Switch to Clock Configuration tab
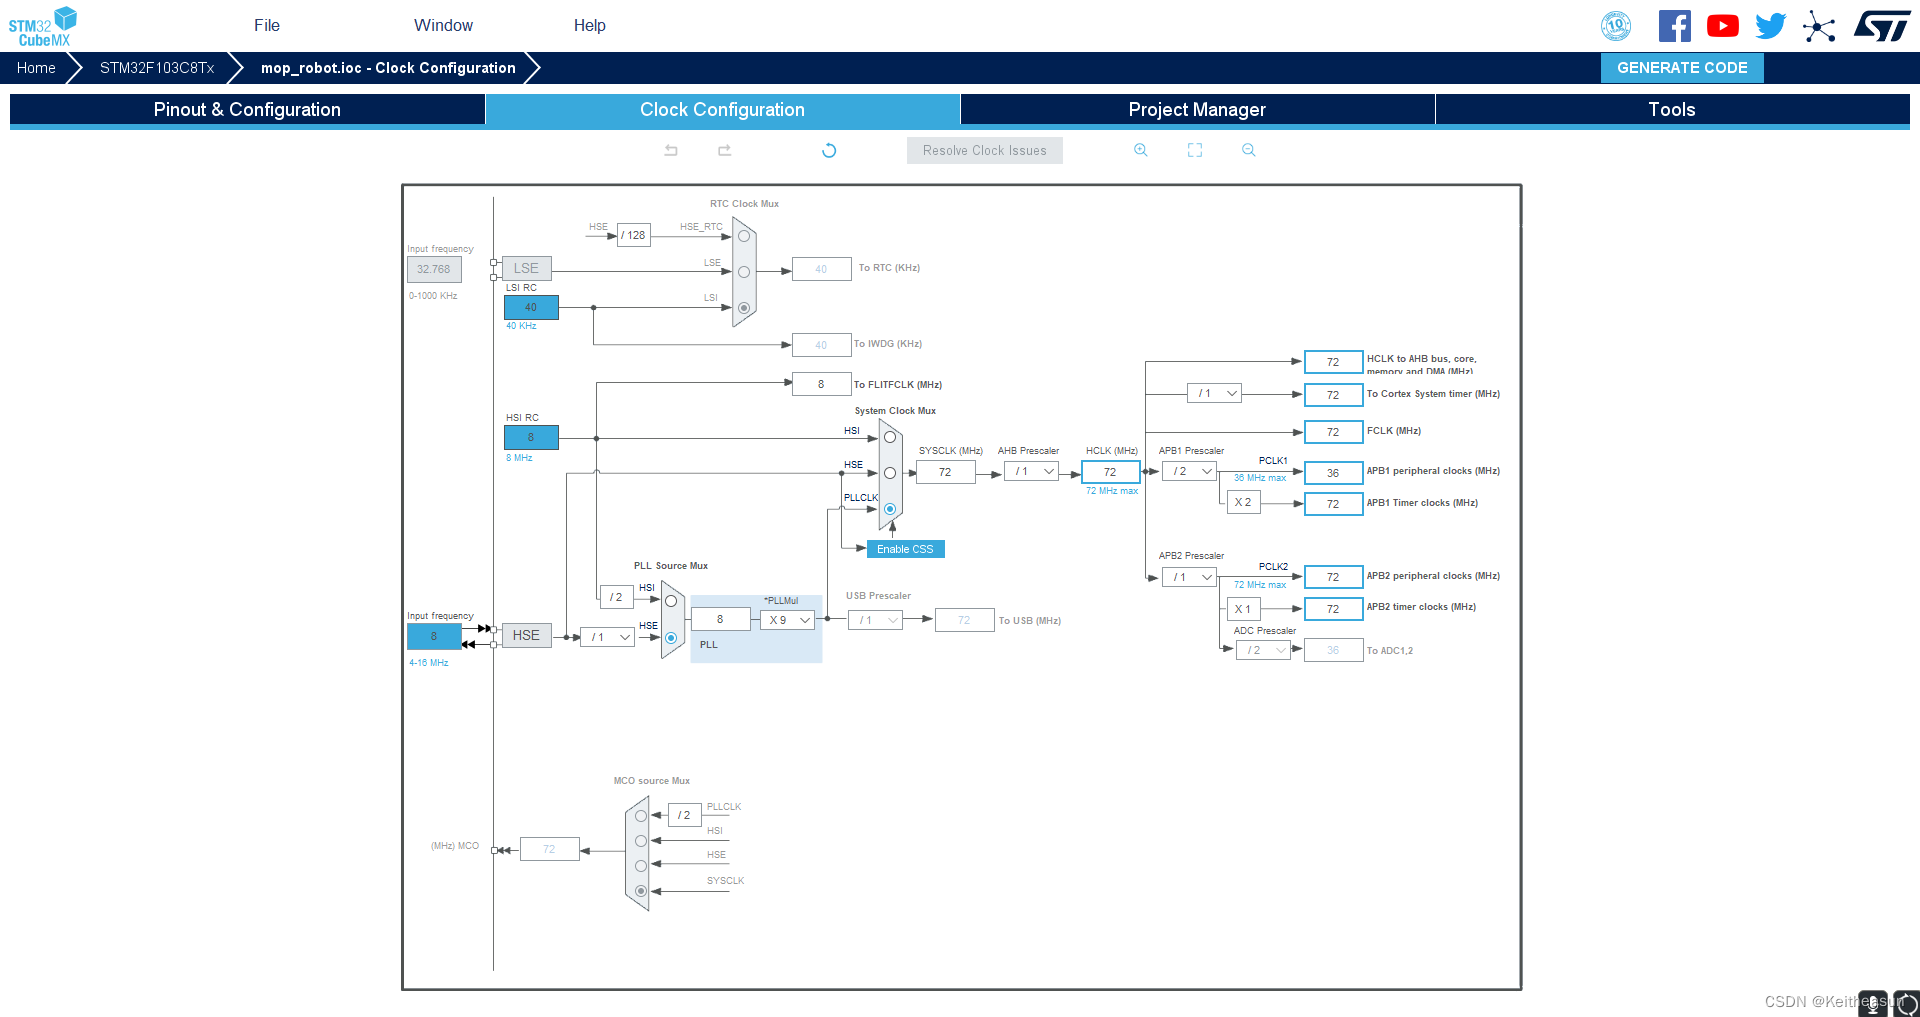This screenshot has width=1920, height=1017. 722,110
